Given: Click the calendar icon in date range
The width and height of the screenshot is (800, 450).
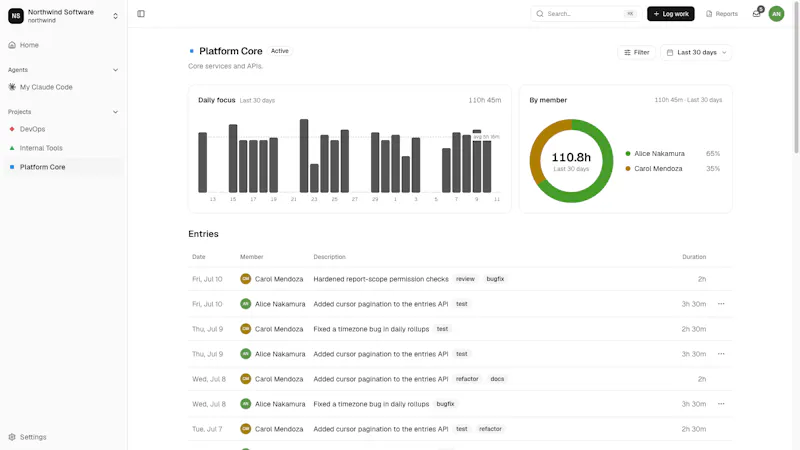Looking at the screenshot, I should (x=670, y=53).
